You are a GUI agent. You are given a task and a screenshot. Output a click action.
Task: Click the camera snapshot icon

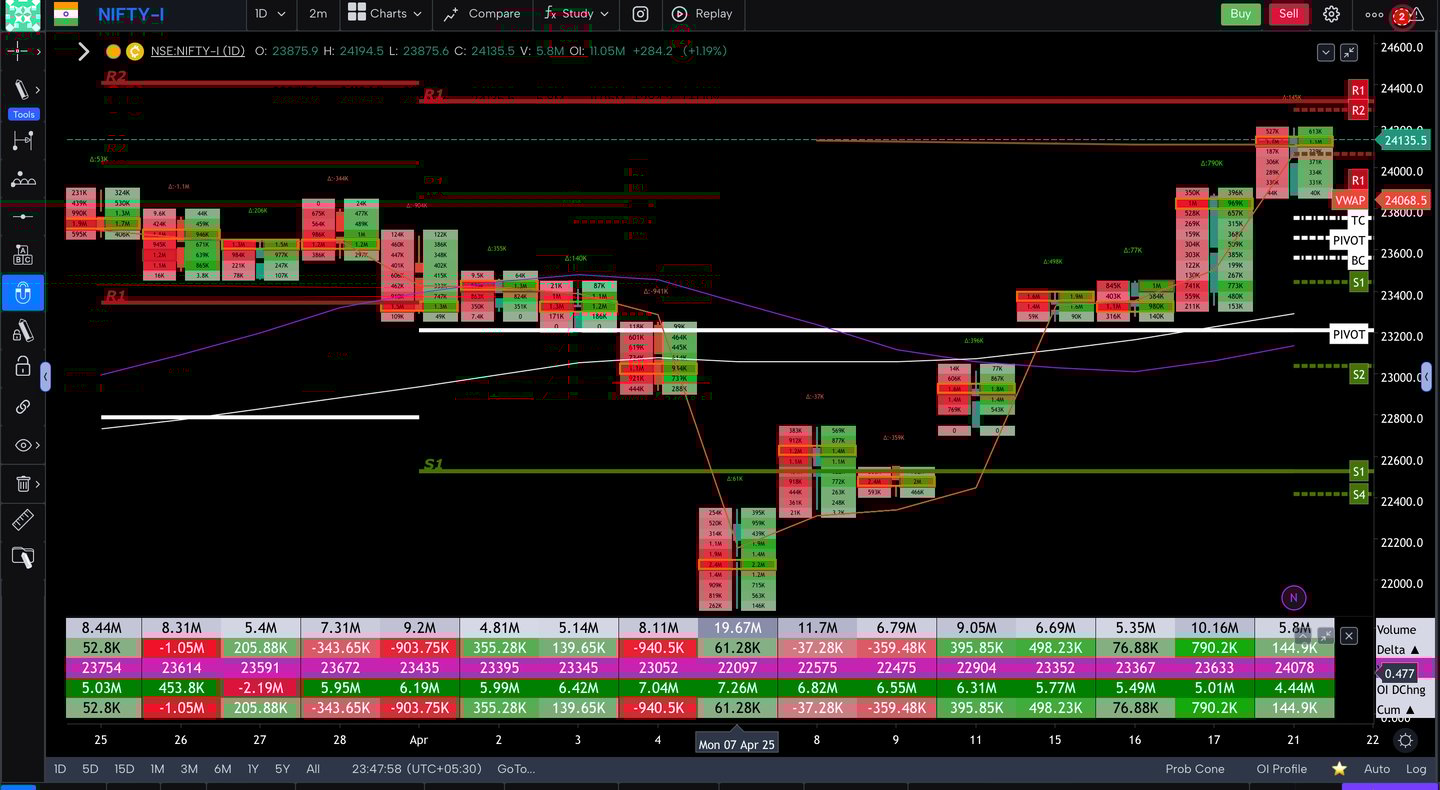(x=640, y=14)
